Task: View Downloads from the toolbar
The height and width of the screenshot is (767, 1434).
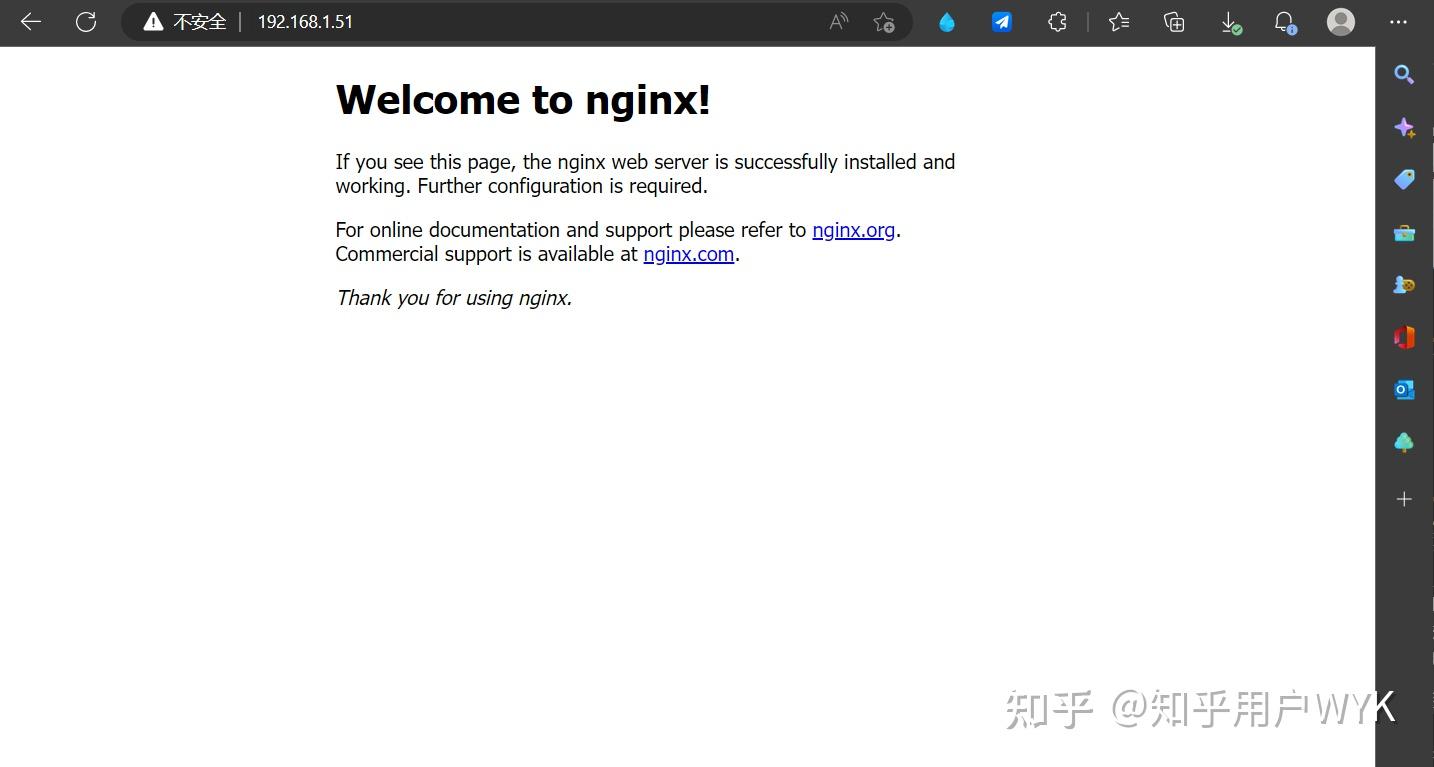Action: [1230, 21]
